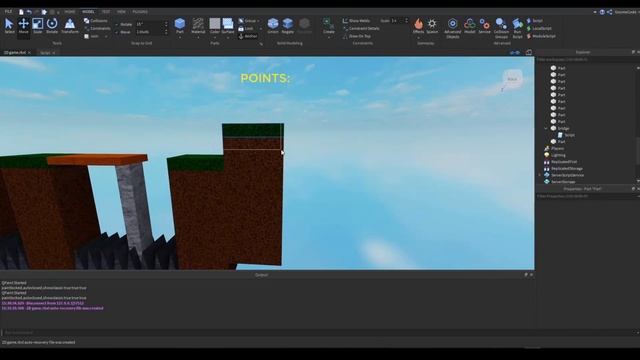Insert a Script from ribbon

point(535,20)
